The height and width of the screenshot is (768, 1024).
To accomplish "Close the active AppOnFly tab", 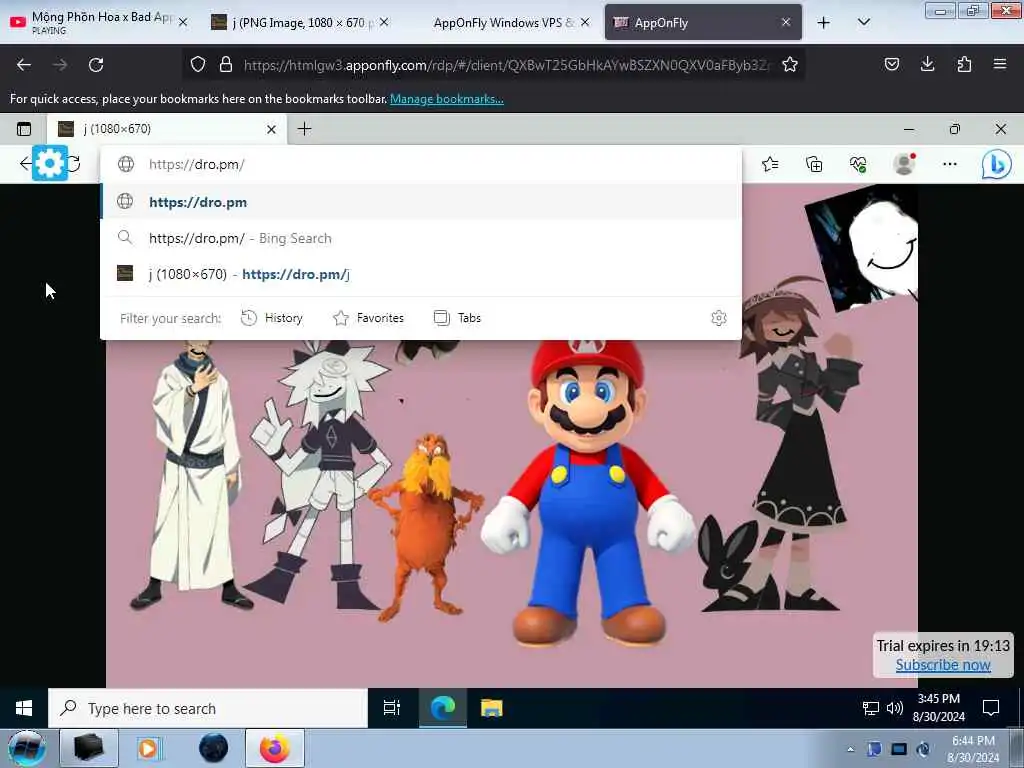I will tap(786, 22).
